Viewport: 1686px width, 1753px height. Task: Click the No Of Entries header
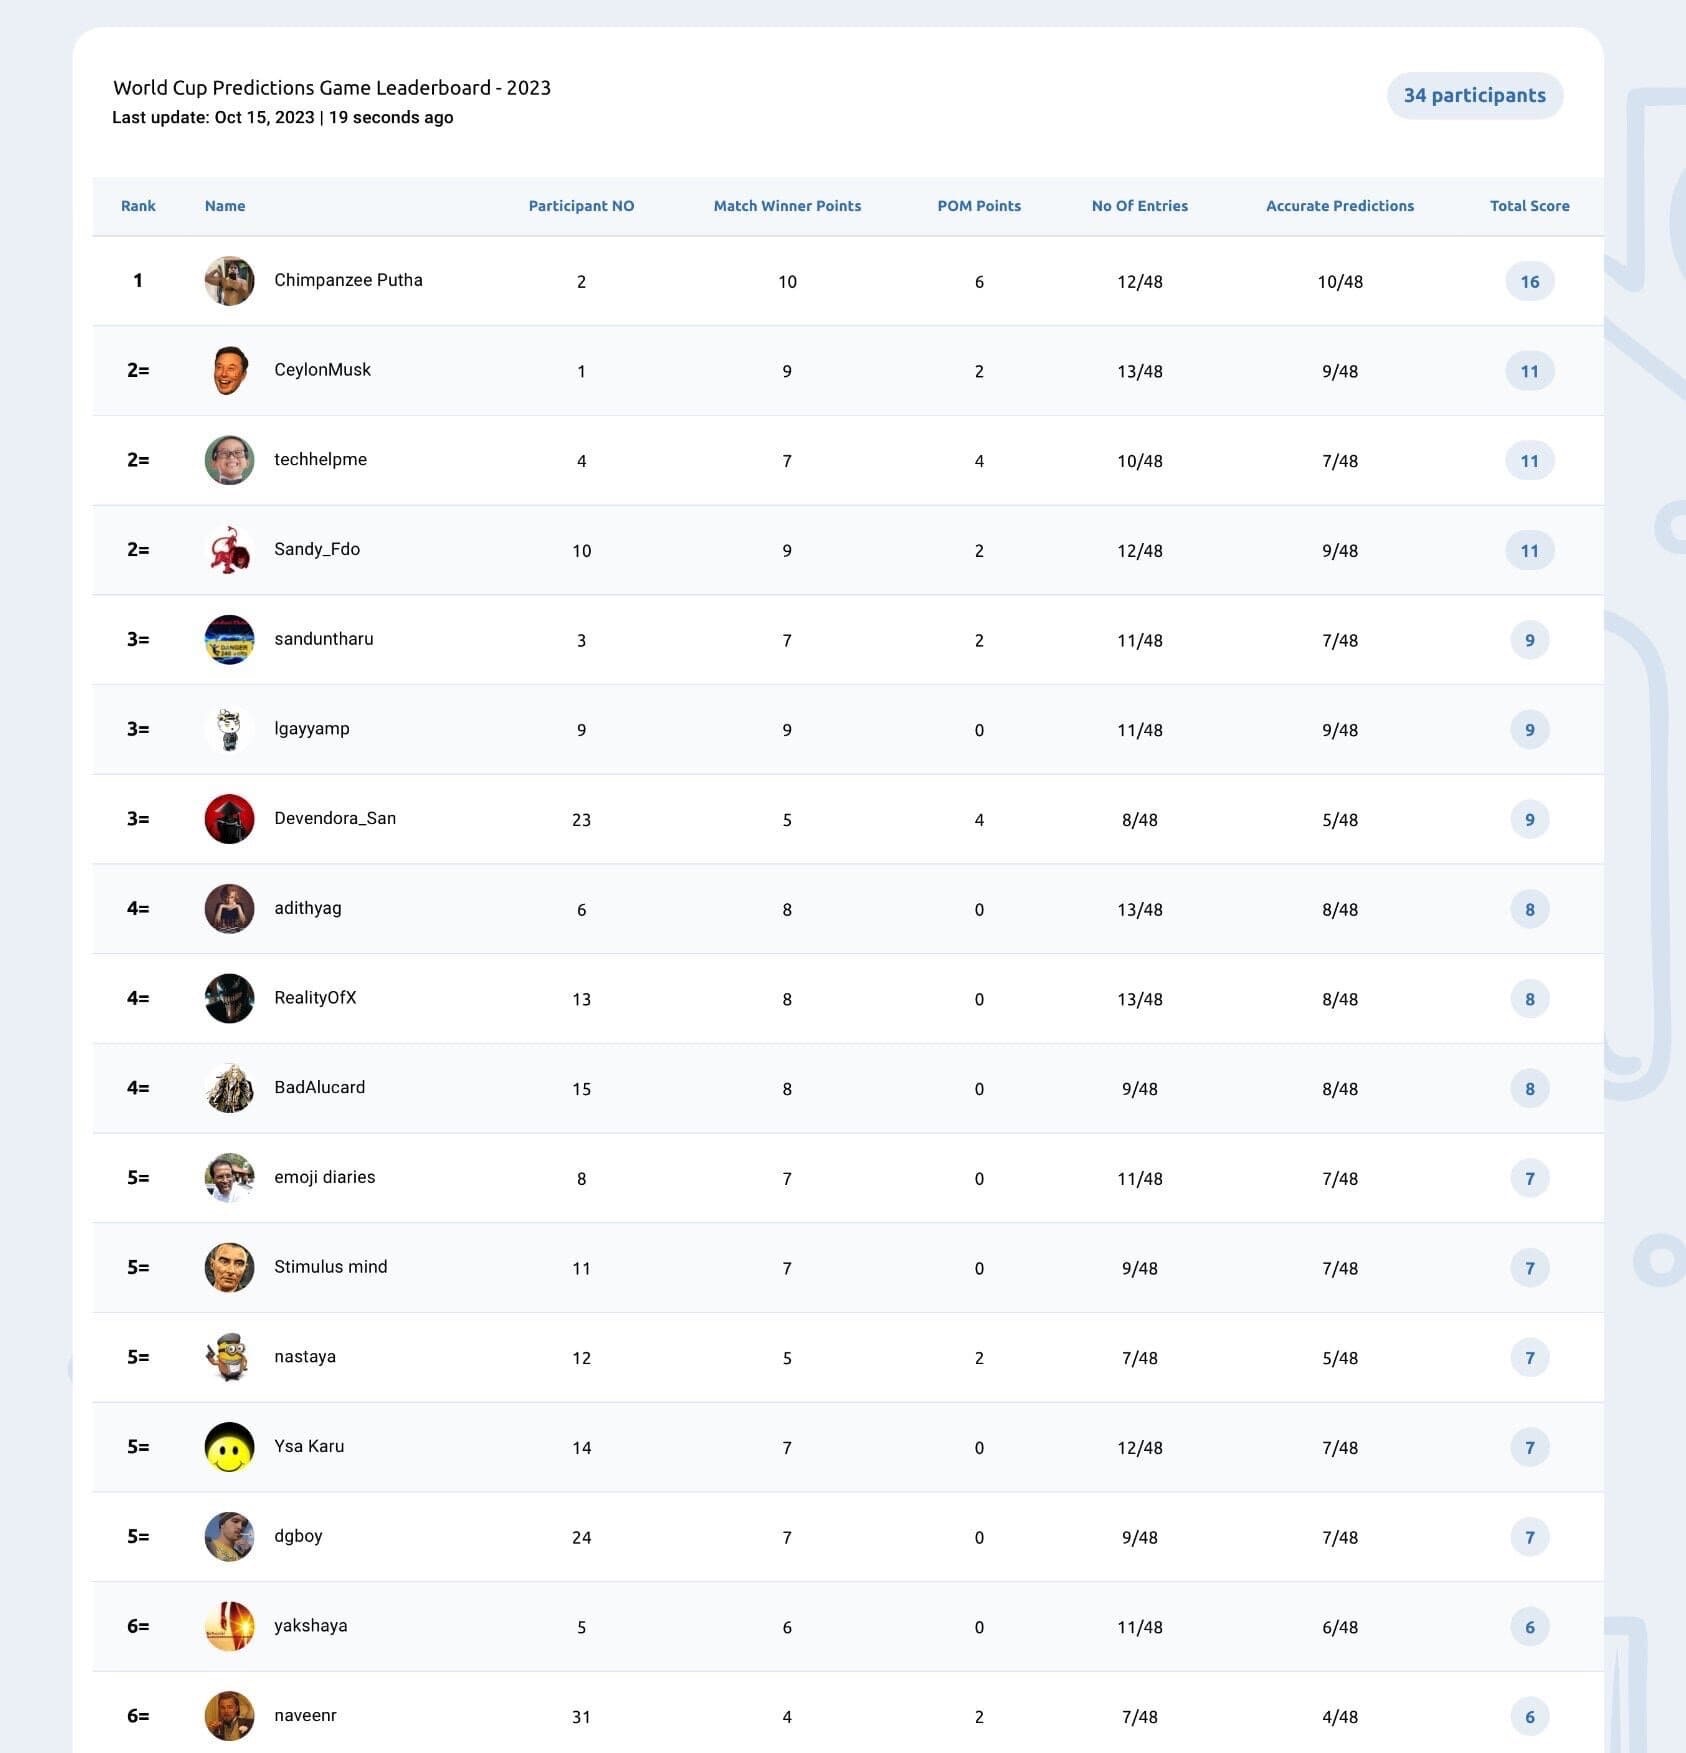pyautogui.click(x=1140, y=206)
